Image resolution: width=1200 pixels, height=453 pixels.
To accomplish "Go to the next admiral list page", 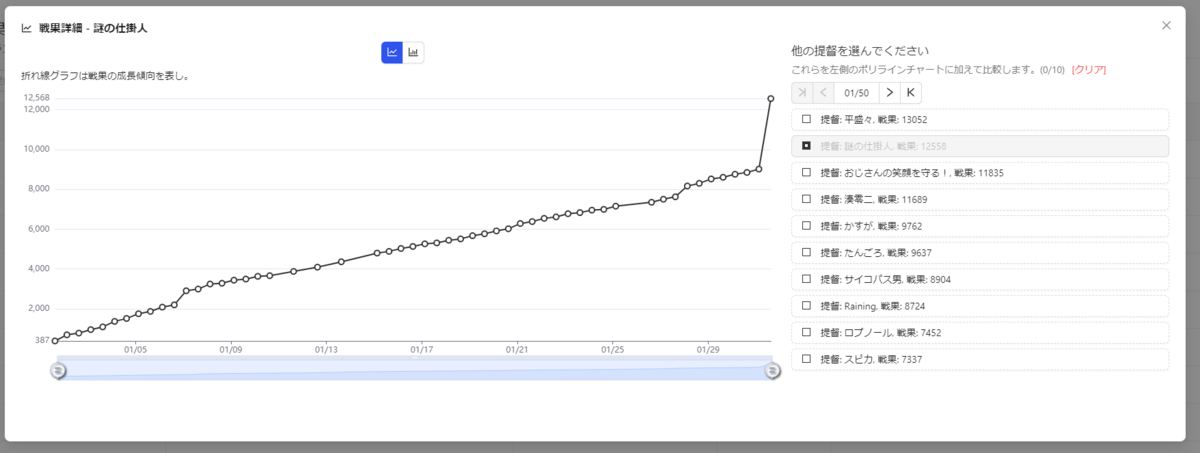I will [x=889, y=93].
